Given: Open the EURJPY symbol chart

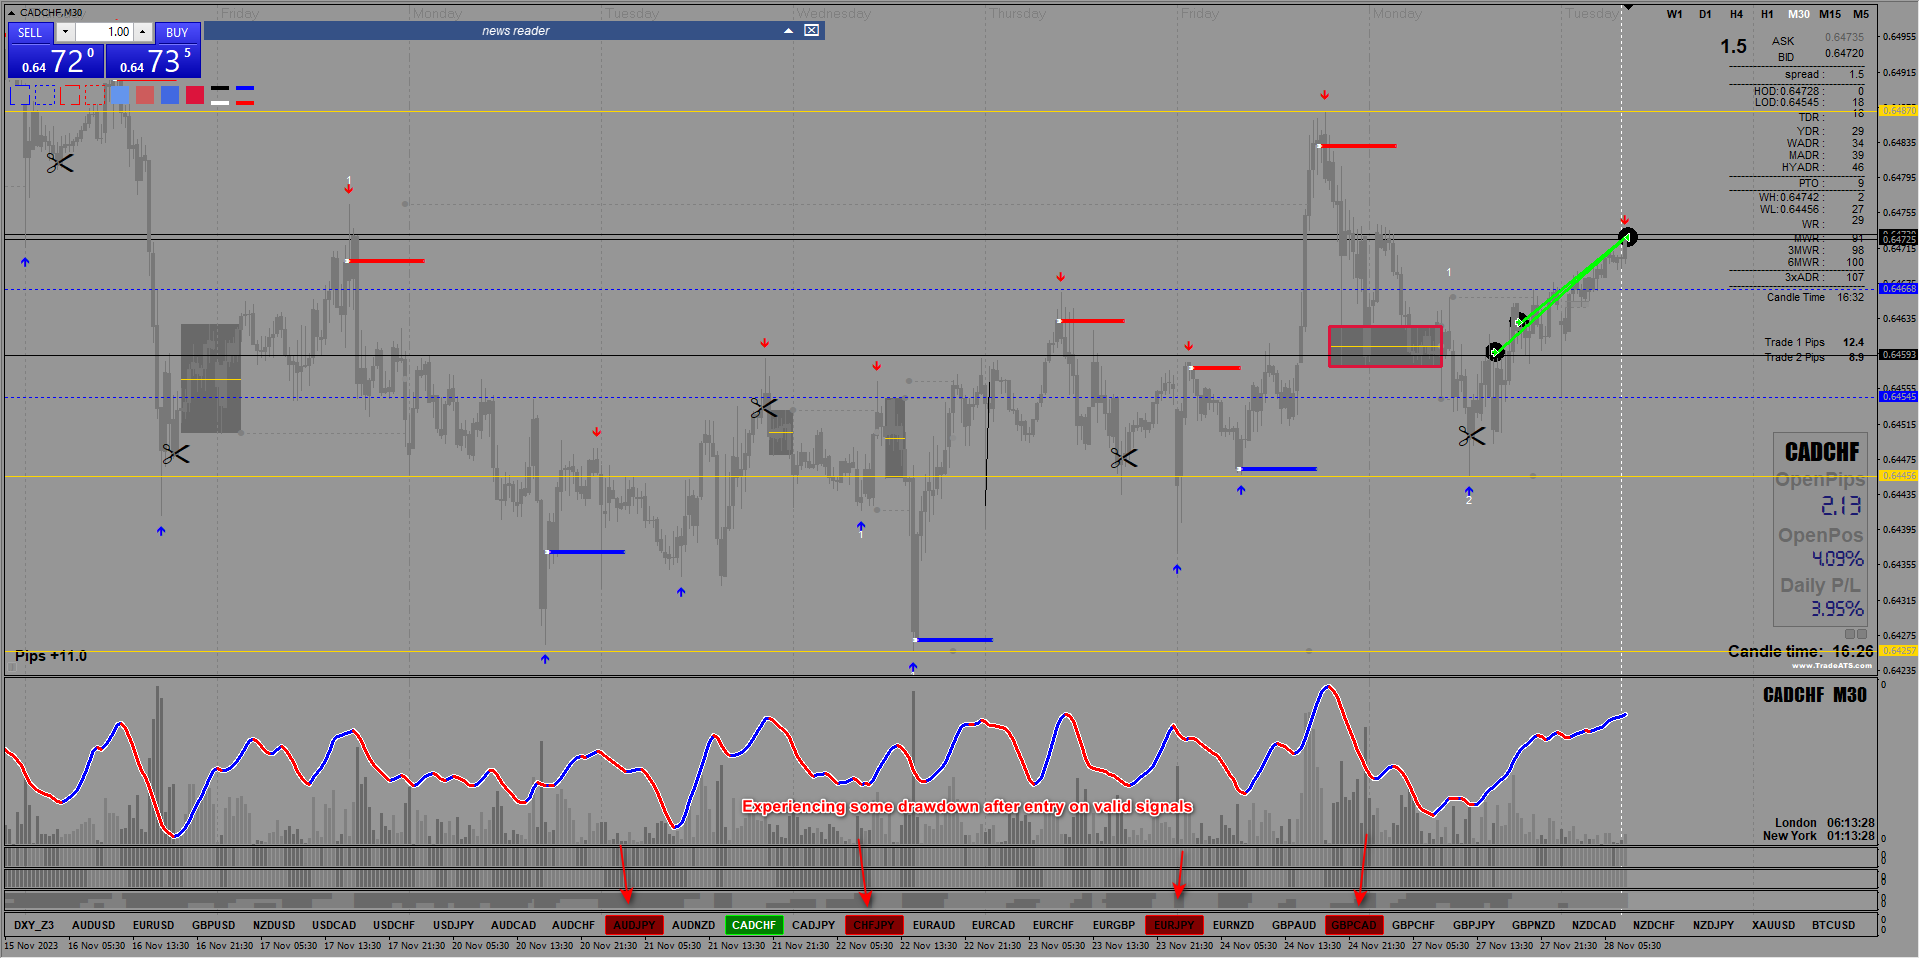Looking at the screenshot, I should [1174, 925].
